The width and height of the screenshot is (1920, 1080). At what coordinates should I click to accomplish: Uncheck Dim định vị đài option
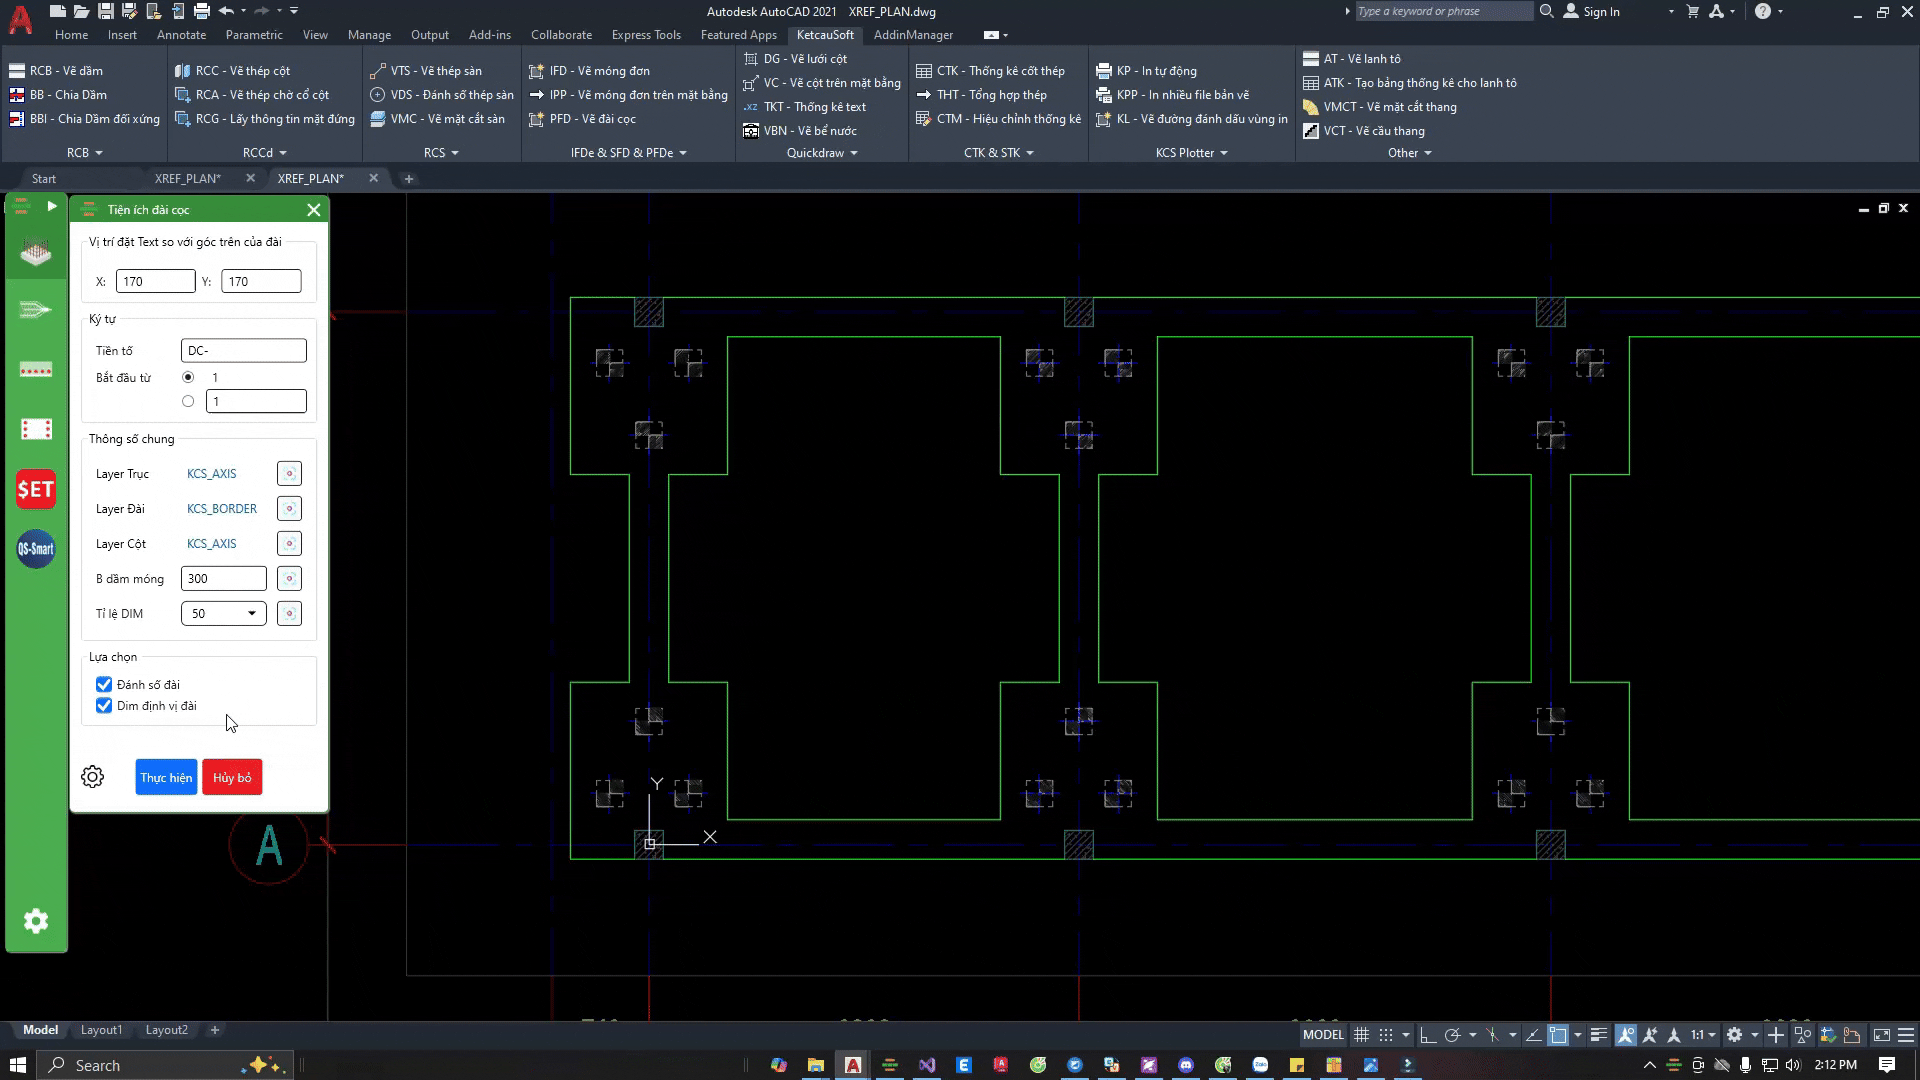104,706
